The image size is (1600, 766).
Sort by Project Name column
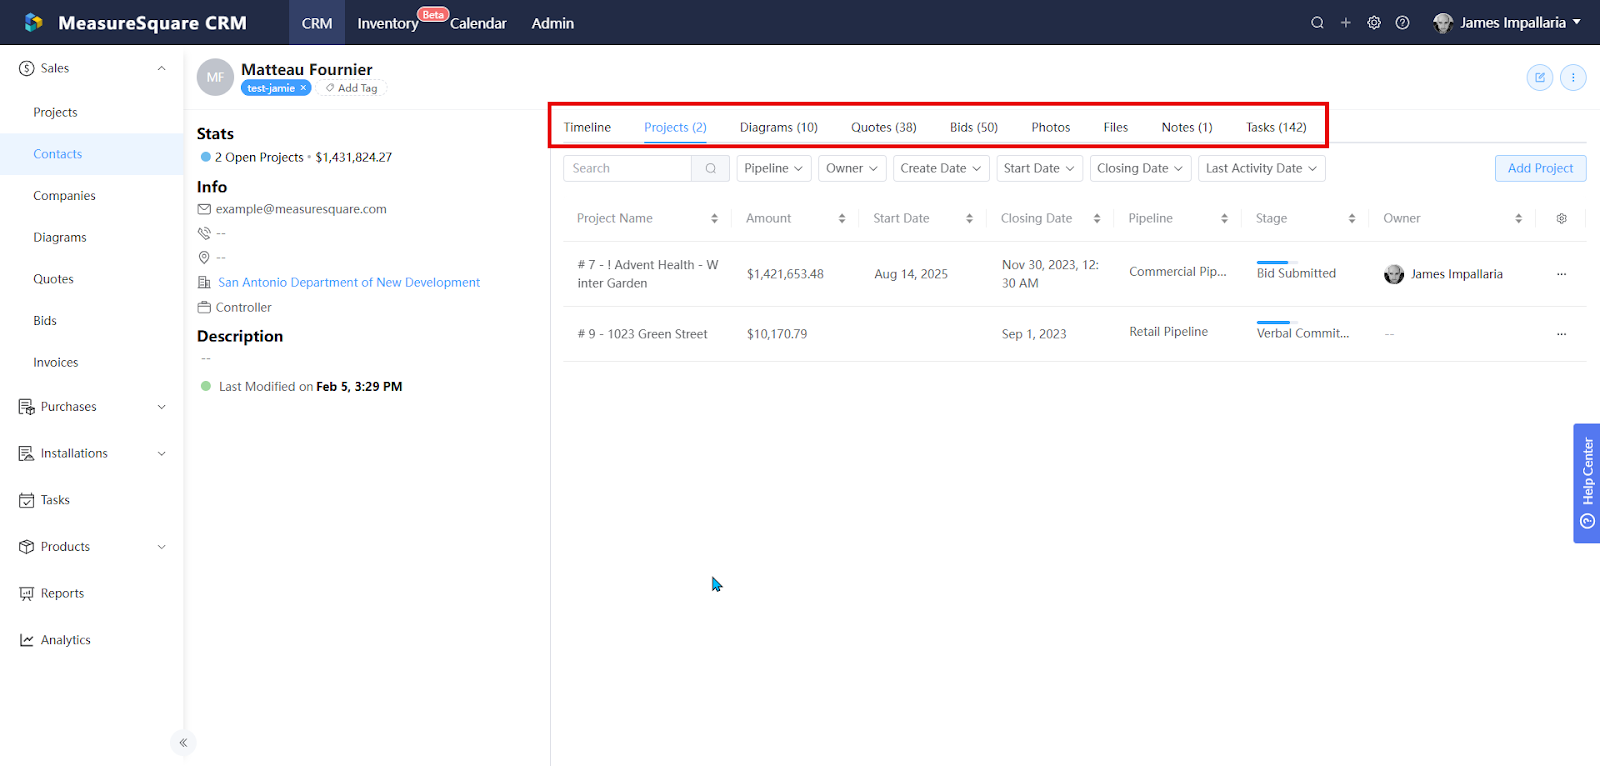pos(714,218)
